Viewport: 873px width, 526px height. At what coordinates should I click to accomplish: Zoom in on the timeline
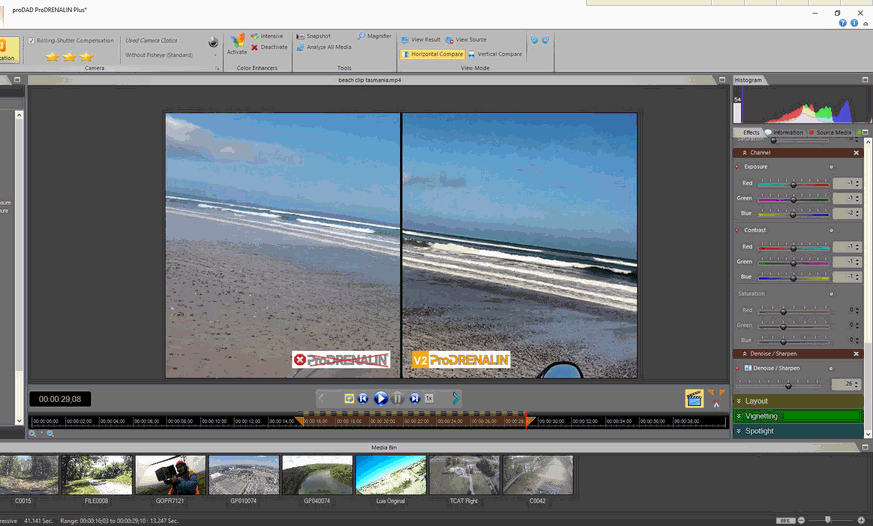pos(33,434)
